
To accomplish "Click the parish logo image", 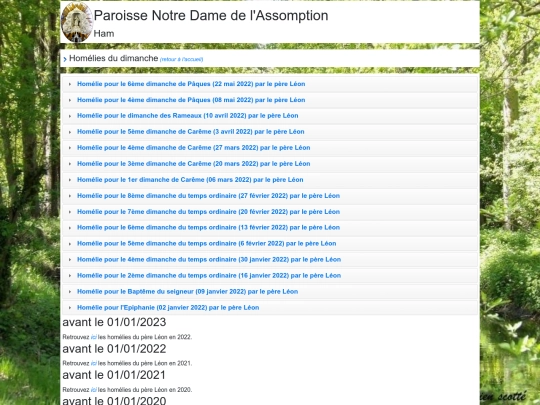I will pos(77,22).
